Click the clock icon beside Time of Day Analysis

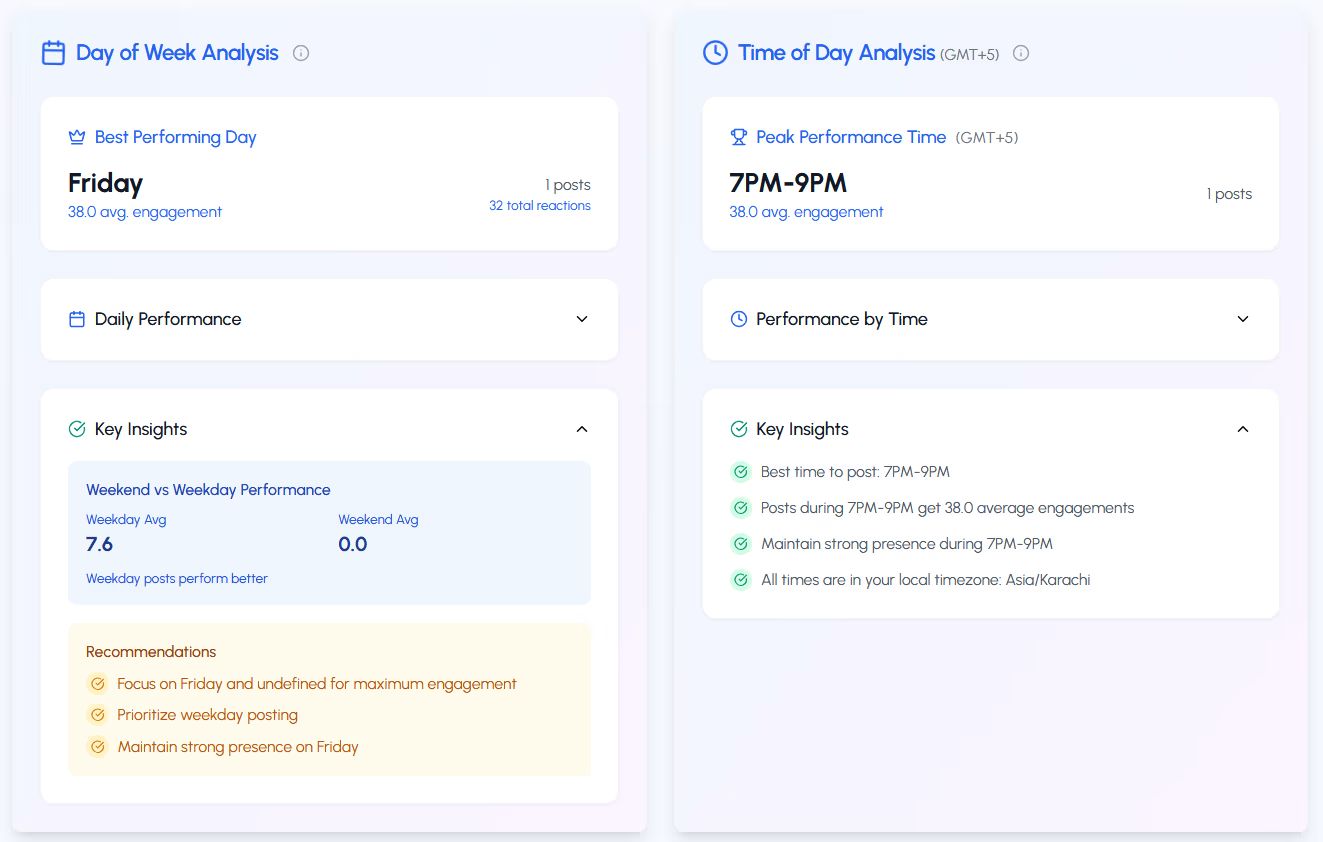coord(715,53)
